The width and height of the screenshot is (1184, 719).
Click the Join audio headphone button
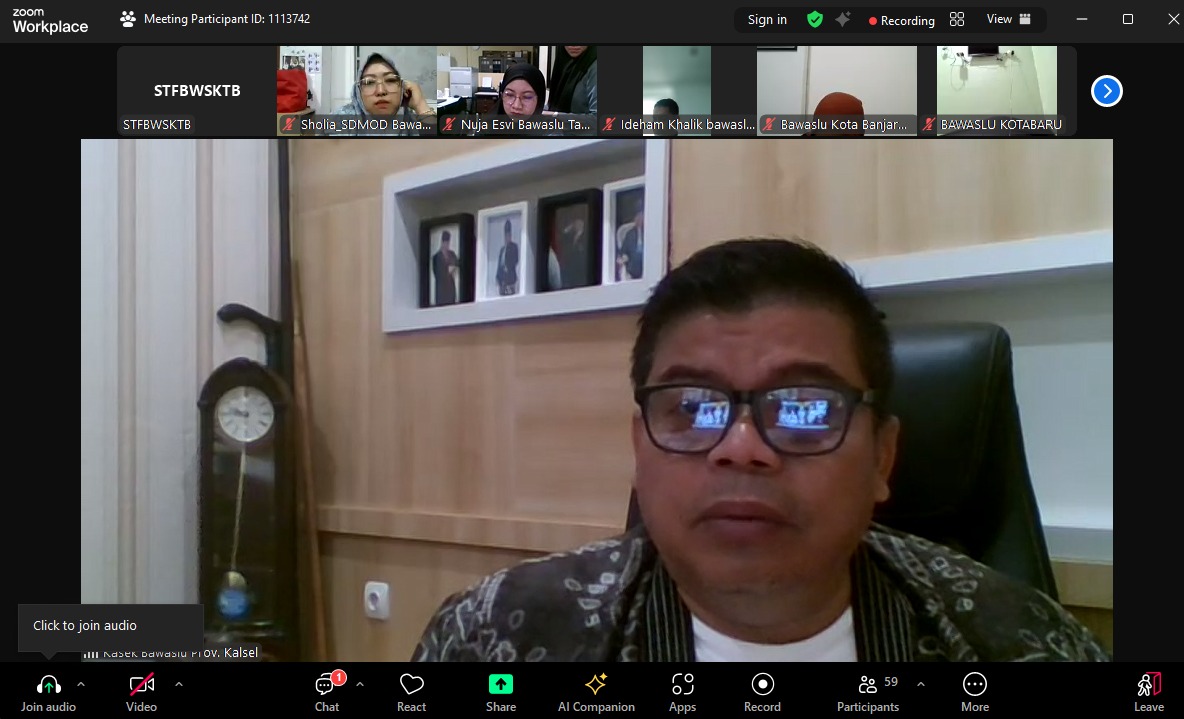pos(48,693)
